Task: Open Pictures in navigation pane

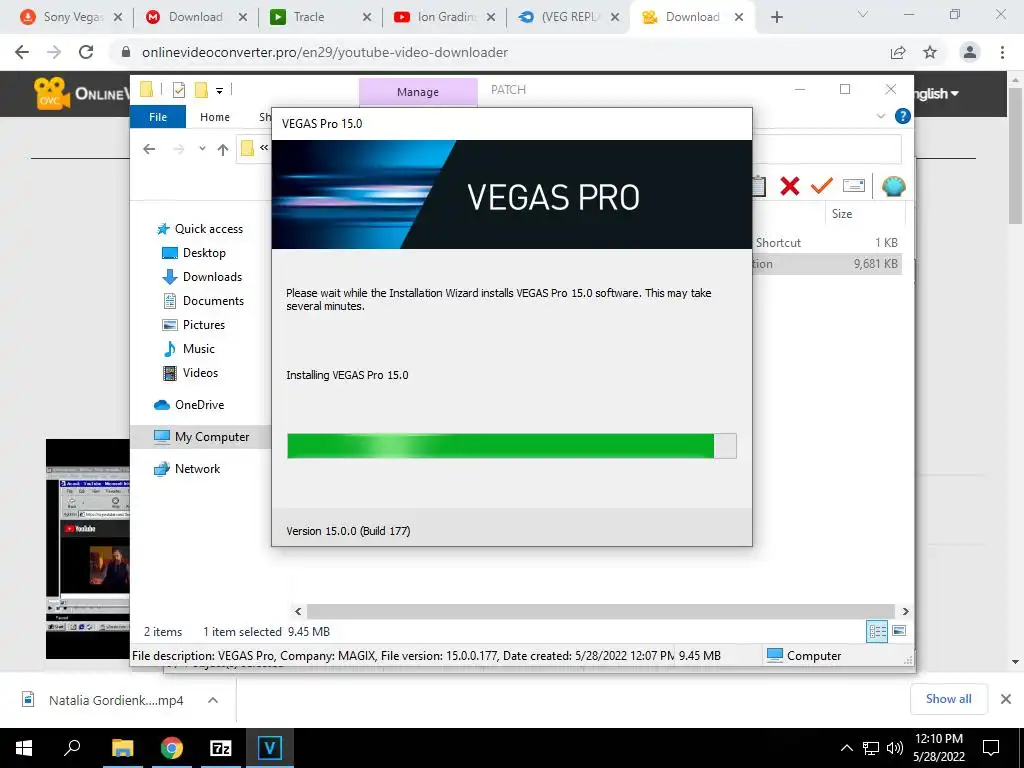Action: [x=204, y=325]
